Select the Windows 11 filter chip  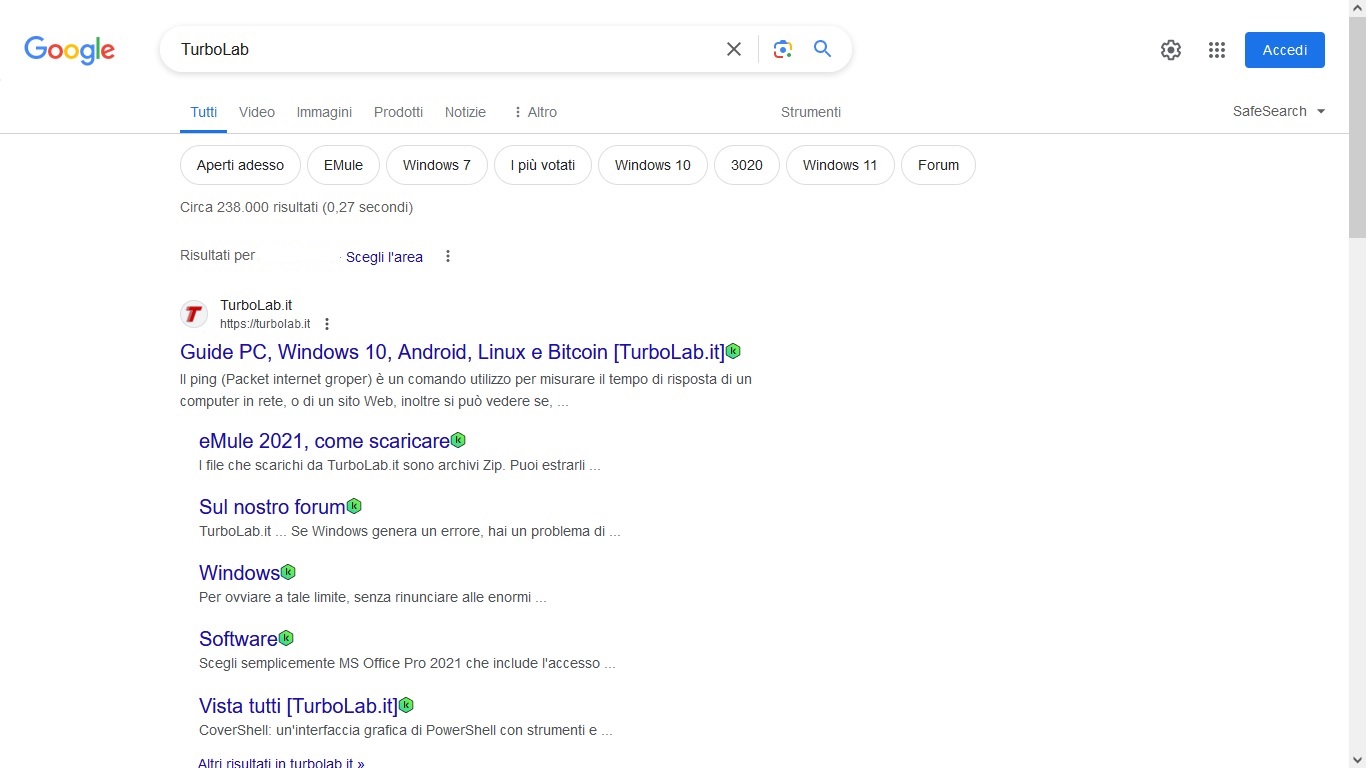click(x=840, y=165)
